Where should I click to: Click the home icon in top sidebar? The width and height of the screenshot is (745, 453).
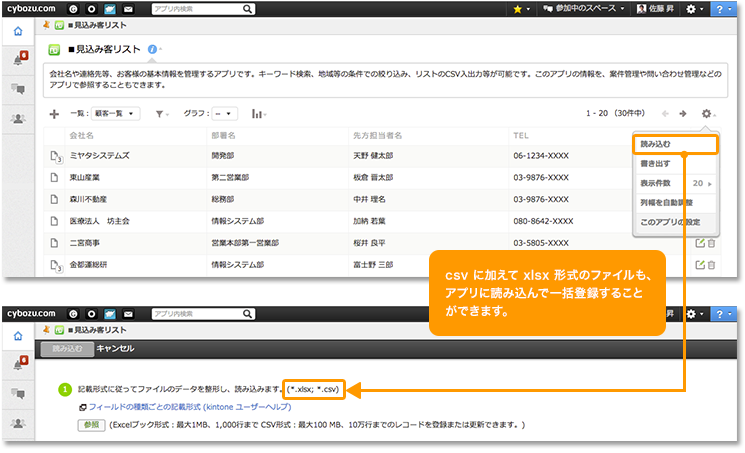coord(17,31)
